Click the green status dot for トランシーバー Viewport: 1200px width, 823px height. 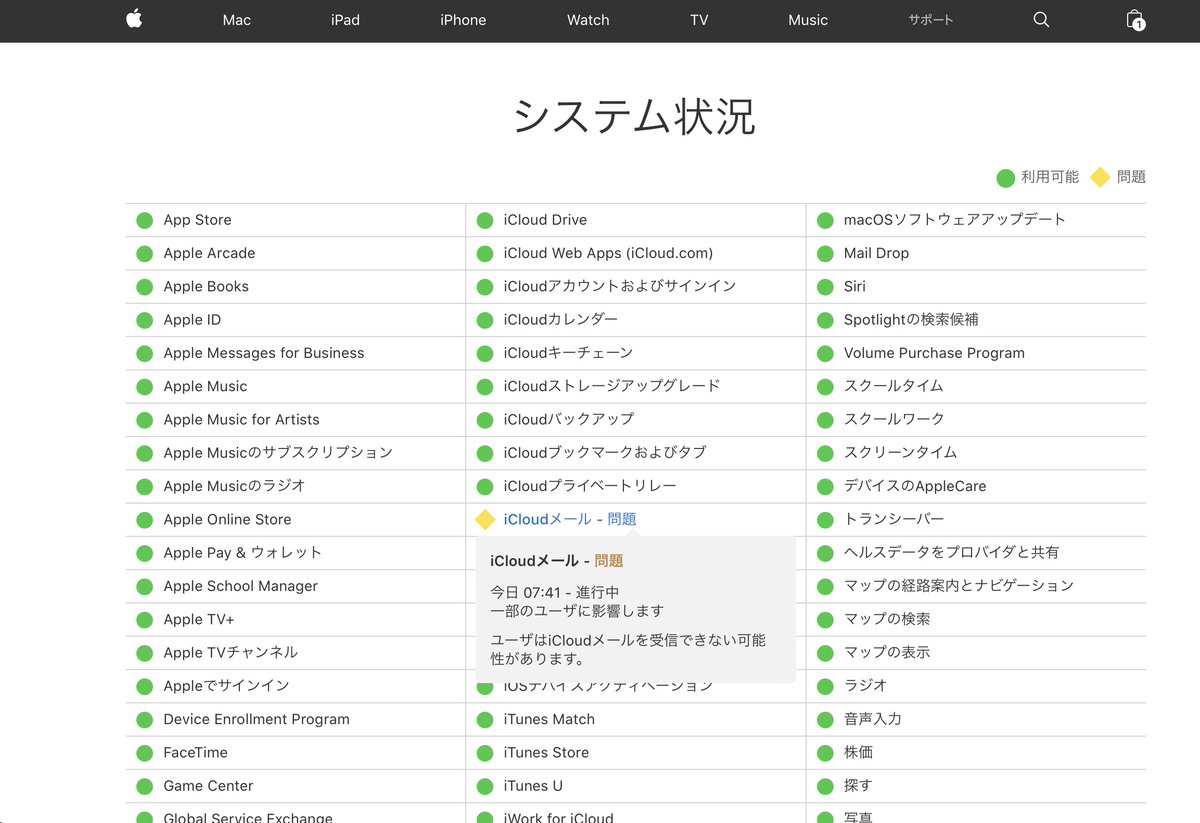pos(825,519)
